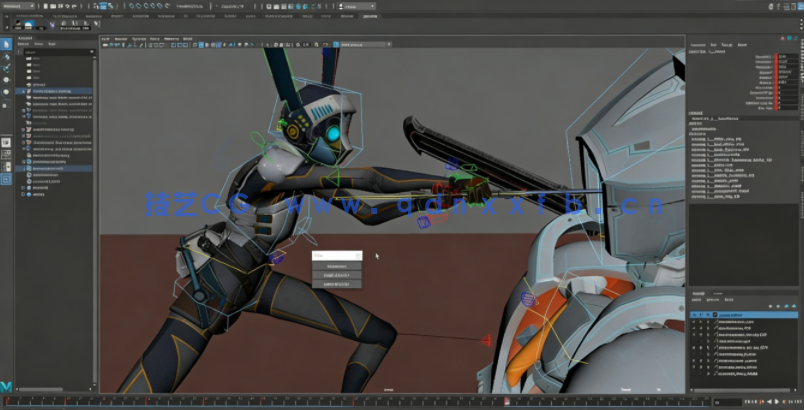Click the Undo arrow on the status line
The image size is (804, 410).
pos(68,6)
